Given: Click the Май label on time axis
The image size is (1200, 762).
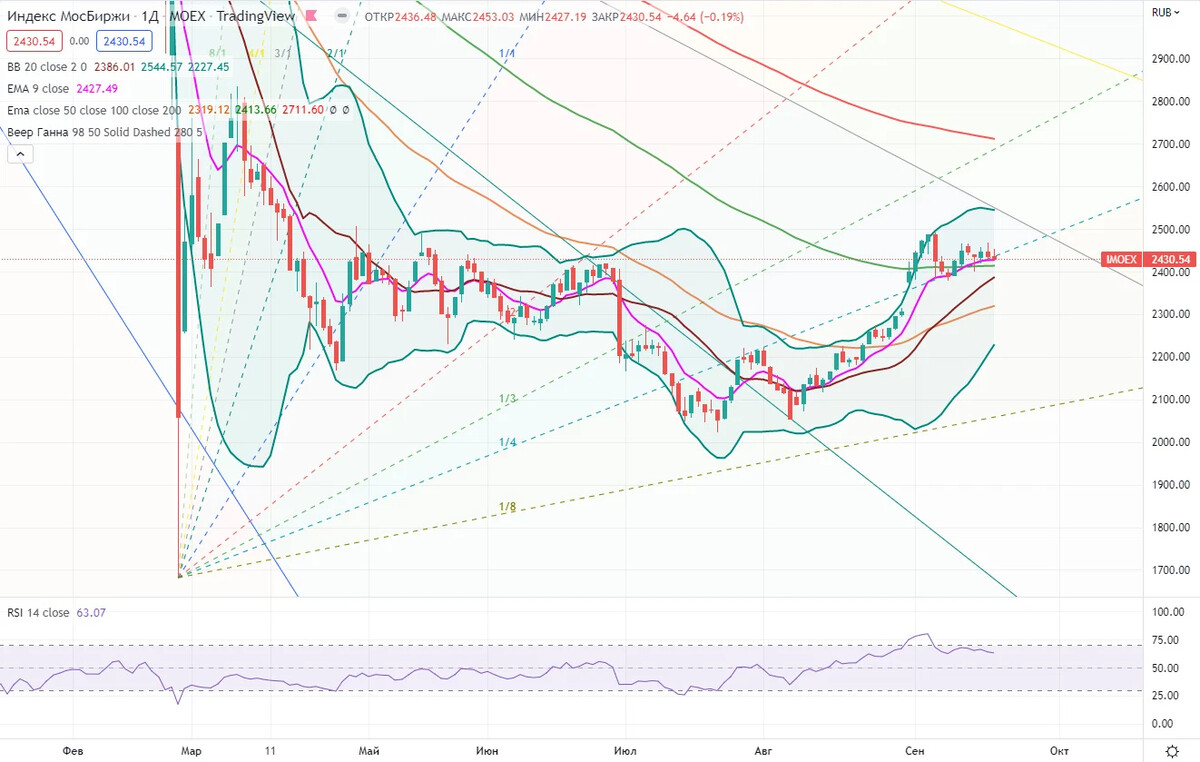Looking at the screenshot, I should 368,749.
